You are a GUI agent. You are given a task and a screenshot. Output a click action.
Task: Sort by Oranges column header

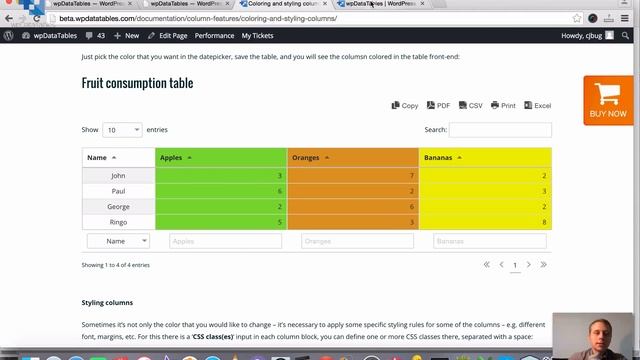353,158
